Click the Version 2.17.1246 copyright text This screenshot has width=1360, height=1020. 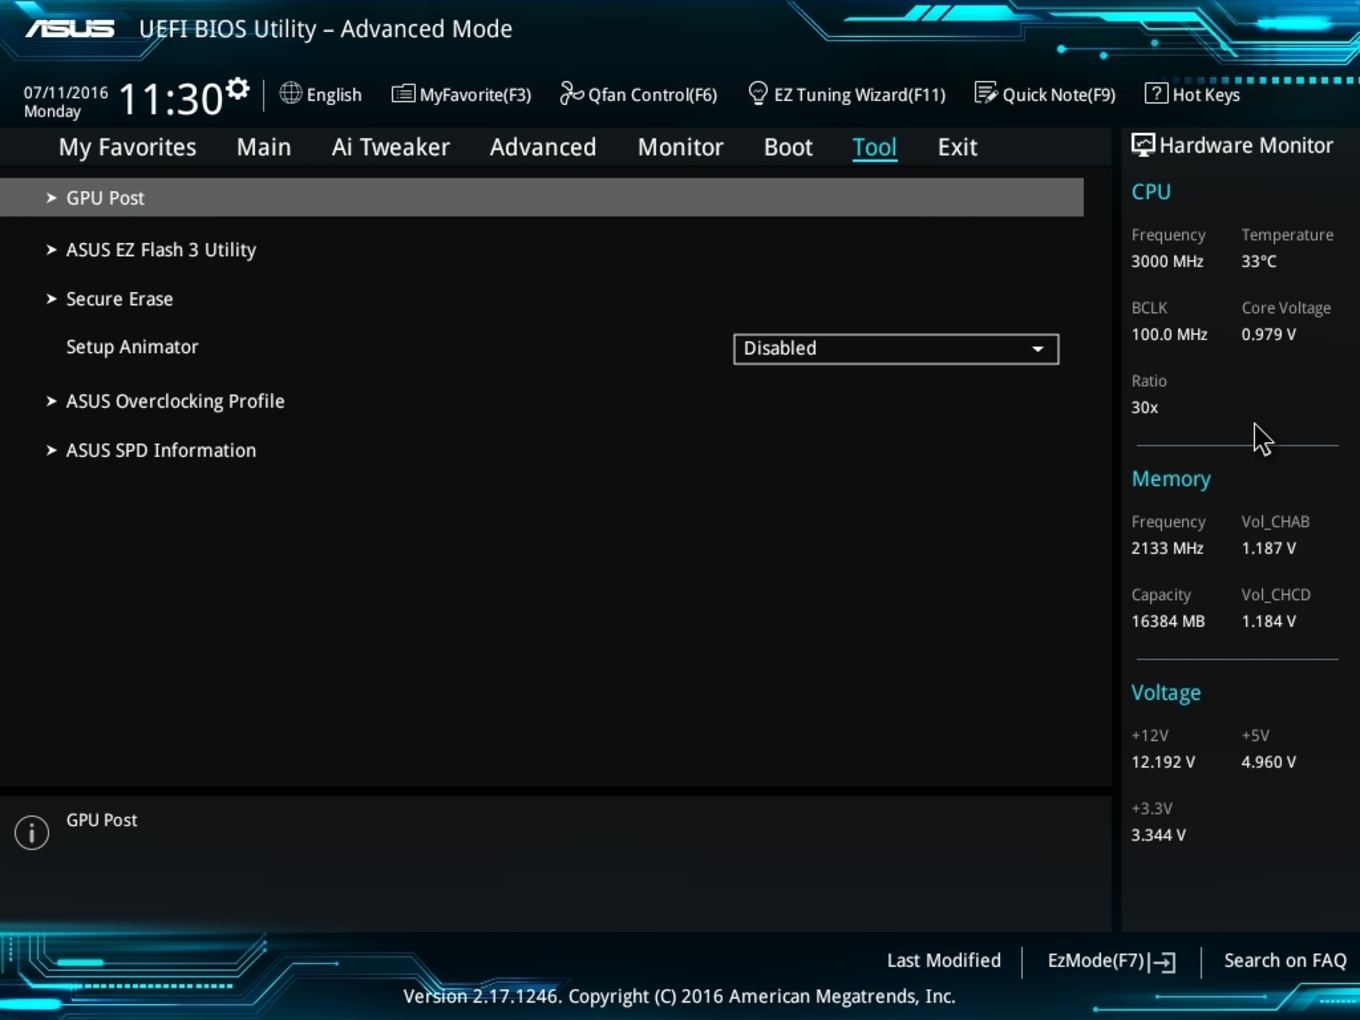pyautogui.click(x=679, y=996)
